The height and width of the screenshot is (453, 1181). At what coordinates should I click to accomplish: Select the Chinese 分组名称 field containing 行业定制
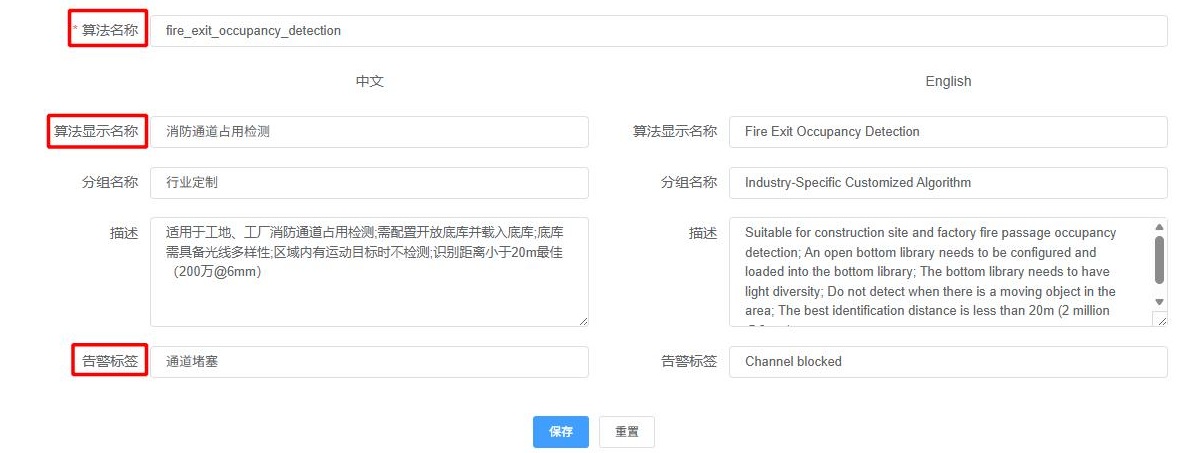[369, 182]
